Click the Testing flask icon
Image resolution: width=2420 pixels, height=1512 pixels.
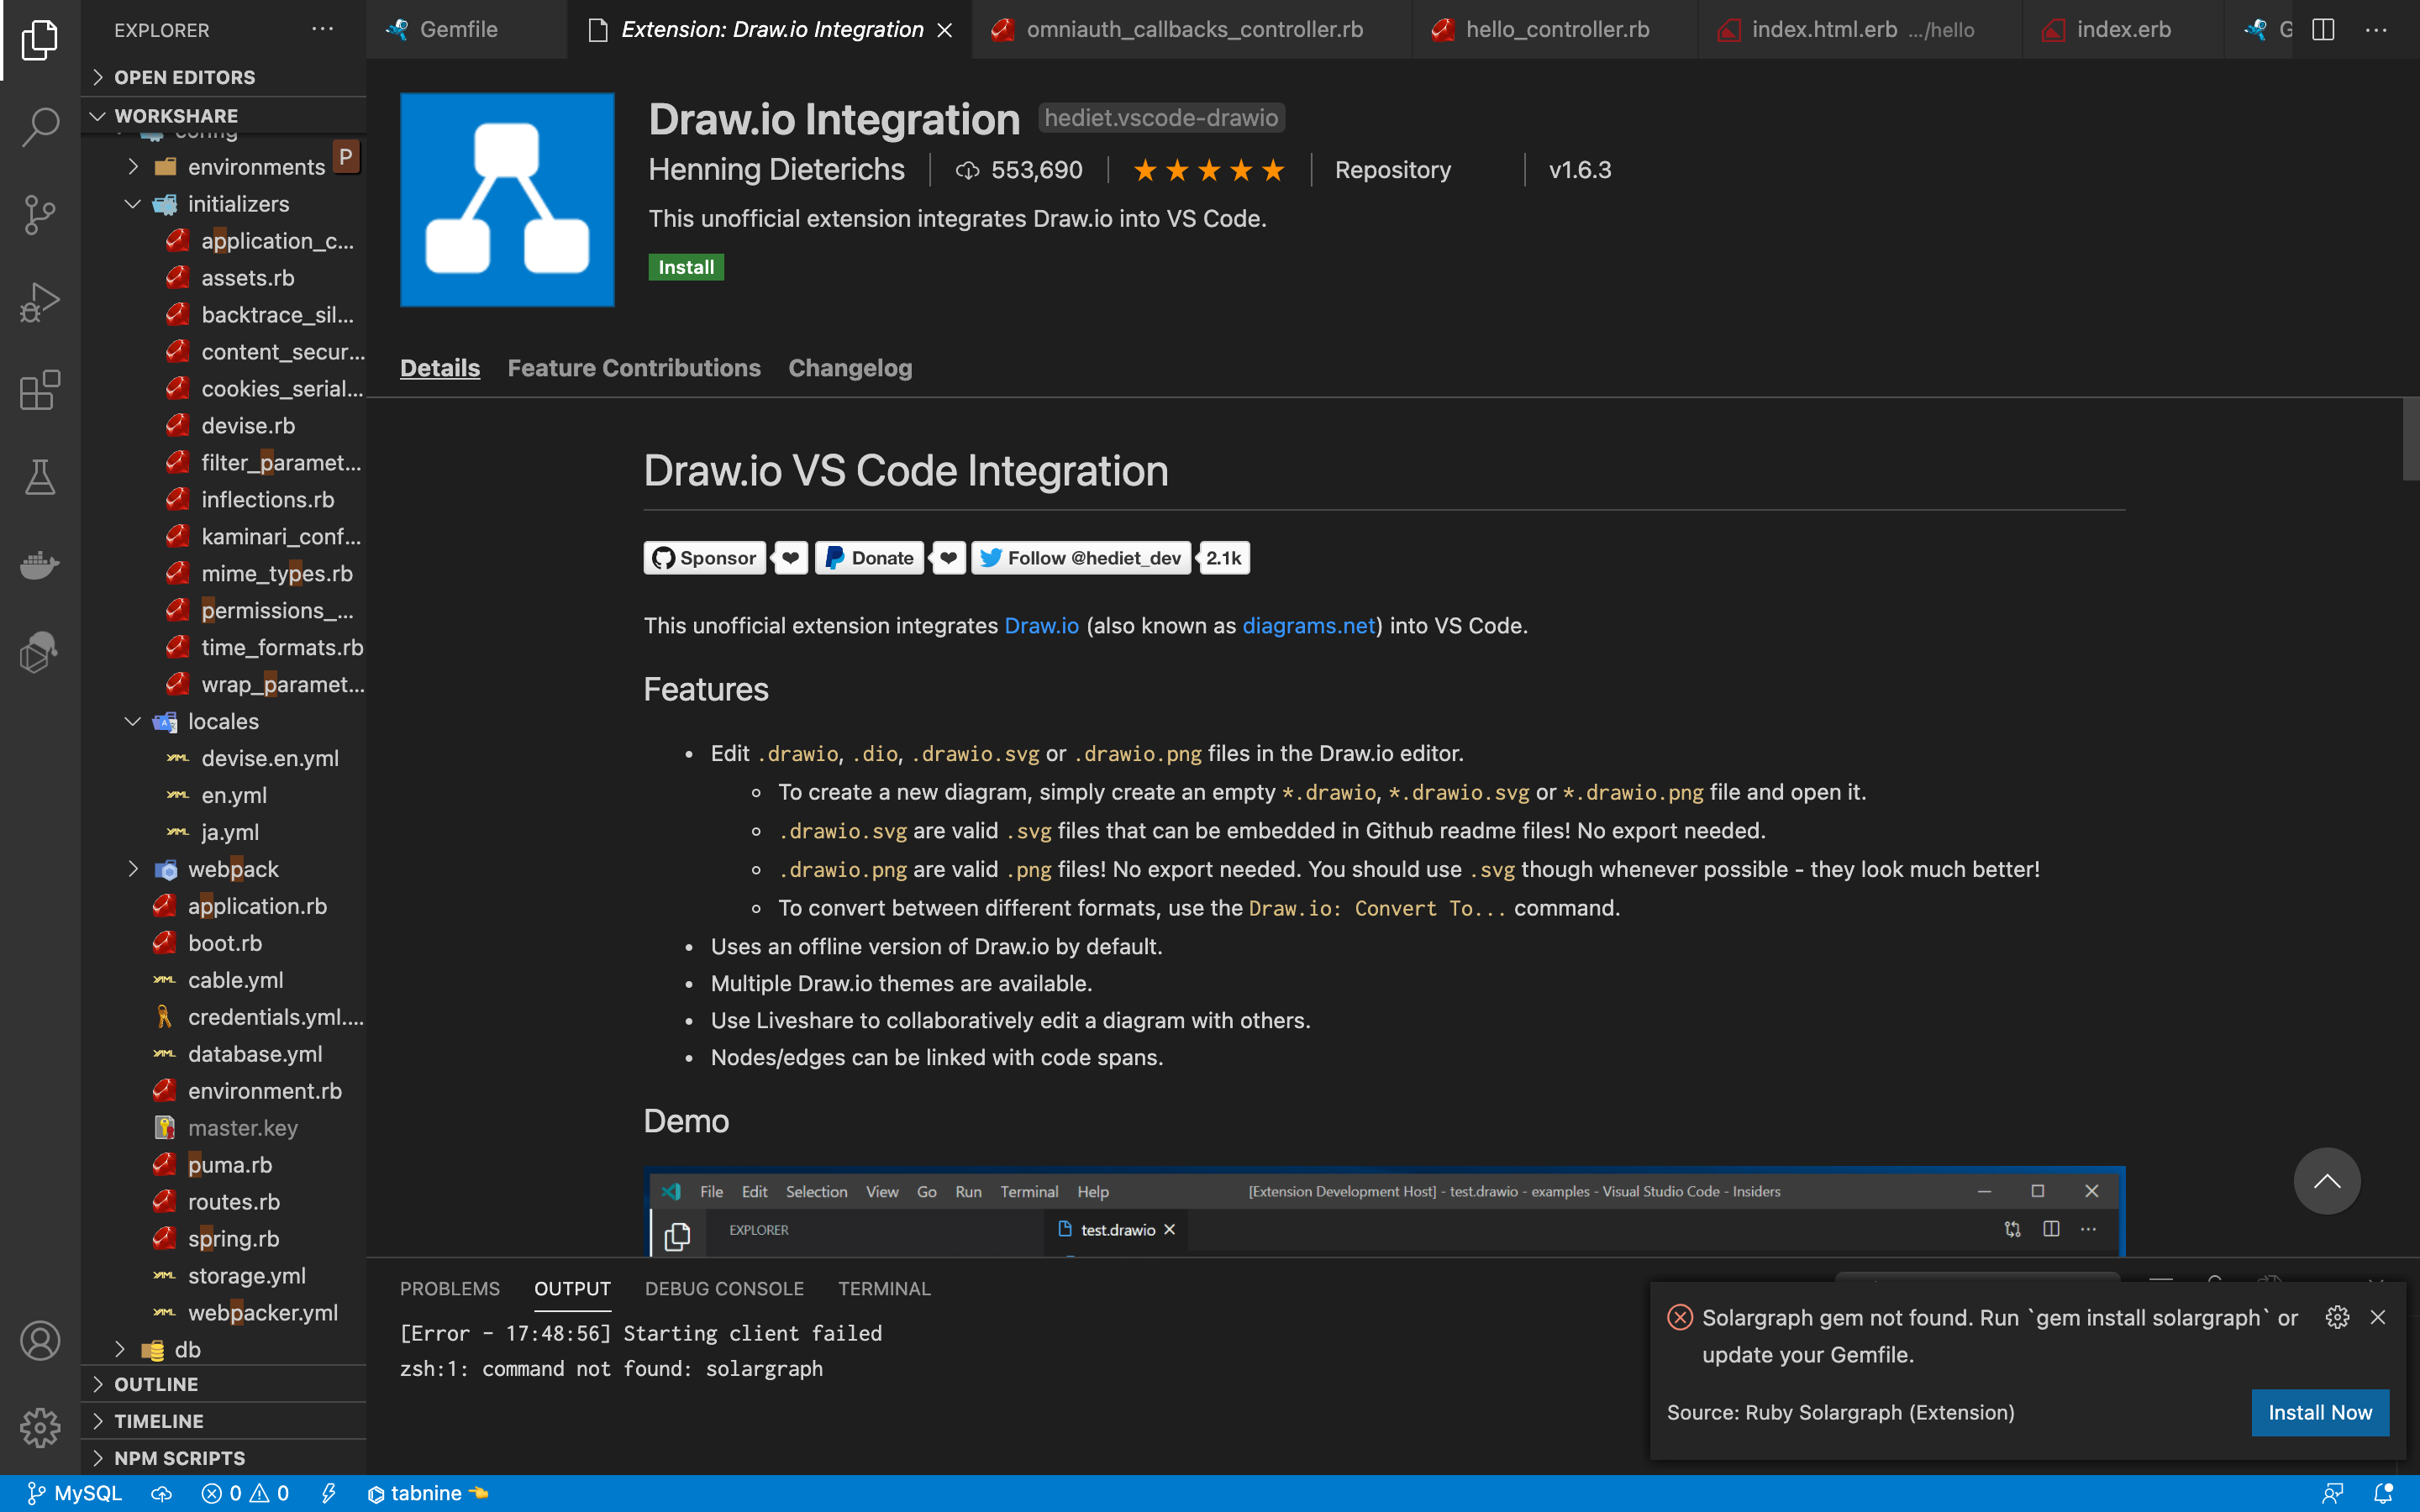click(x=40, y=477)
